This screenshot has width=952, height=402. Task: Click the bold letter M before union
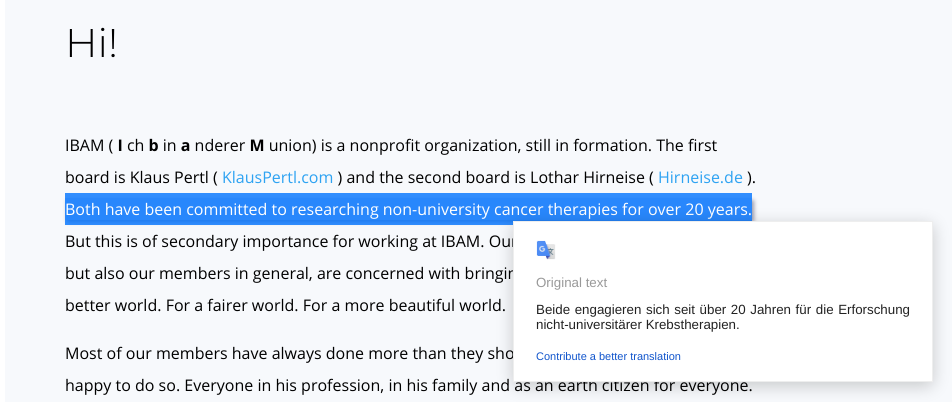click(x=257, y=146)
